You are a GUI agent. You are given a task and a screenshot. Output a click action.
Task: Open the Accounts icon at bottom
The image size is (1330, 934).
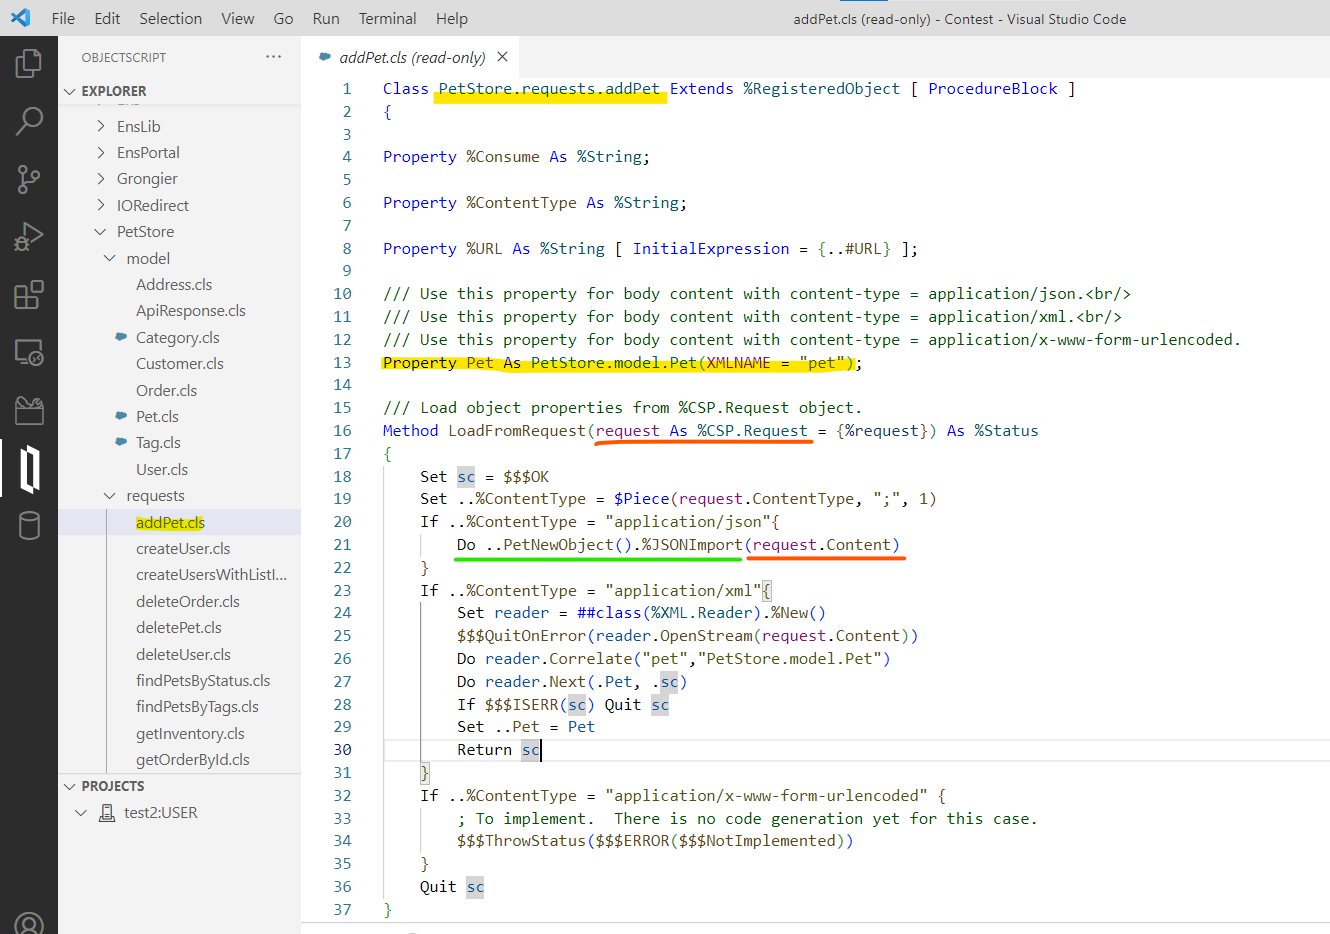click(x=29, y=923)
